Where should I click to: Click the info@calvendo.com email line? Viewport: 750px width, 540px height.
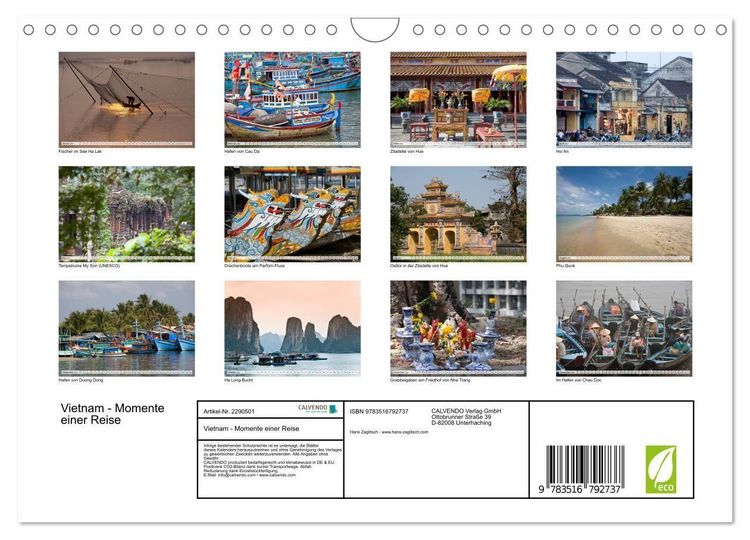pos(250,475)
